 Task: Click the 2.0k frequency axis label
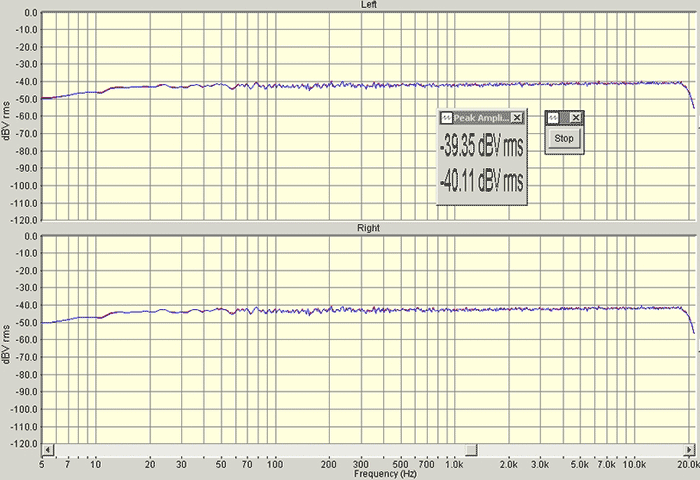(508, 465)
